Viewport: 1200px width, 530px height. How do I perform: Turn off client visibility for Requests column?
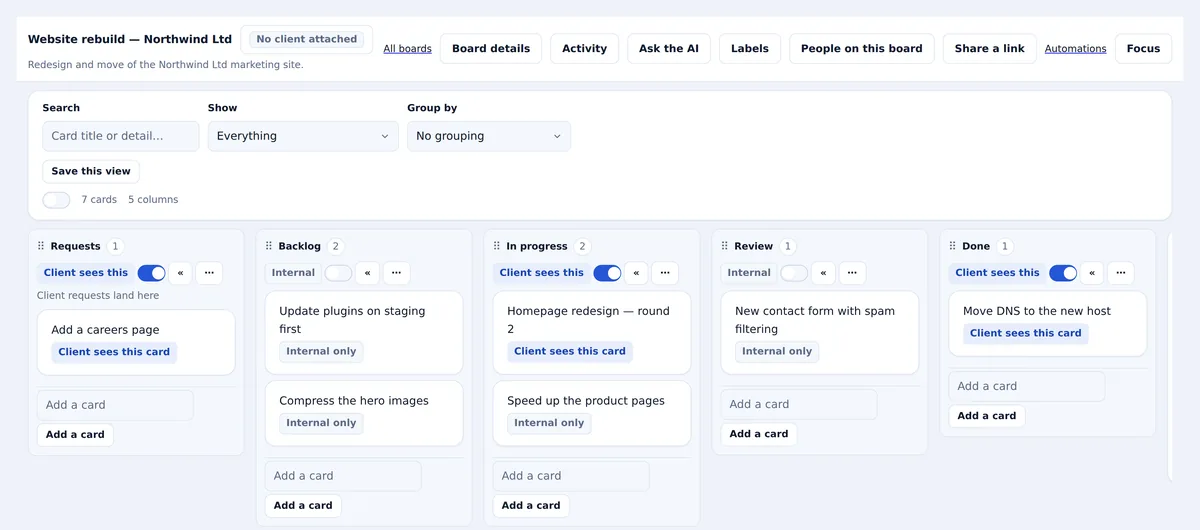coord(151,273)
